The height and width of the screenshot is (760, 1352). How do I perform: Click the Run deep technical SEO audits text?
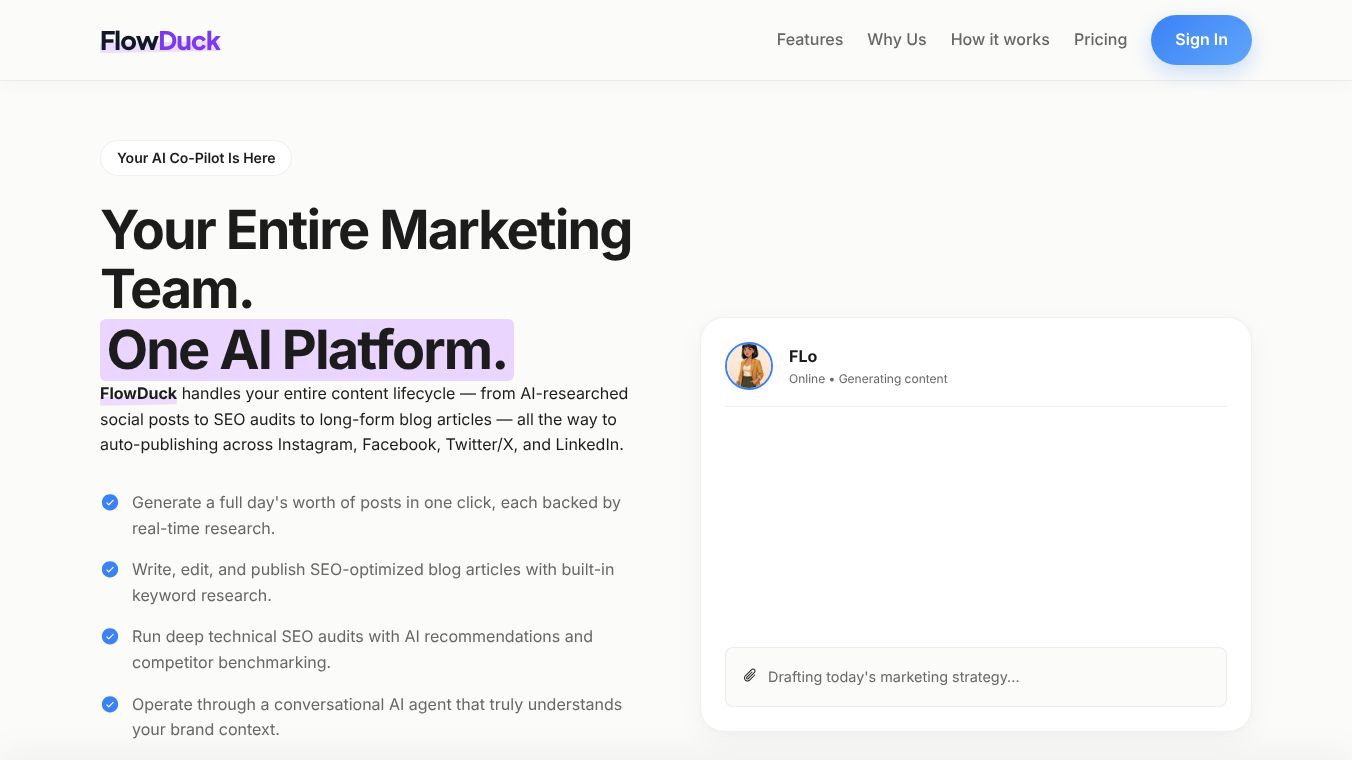(x=362, y=649)
